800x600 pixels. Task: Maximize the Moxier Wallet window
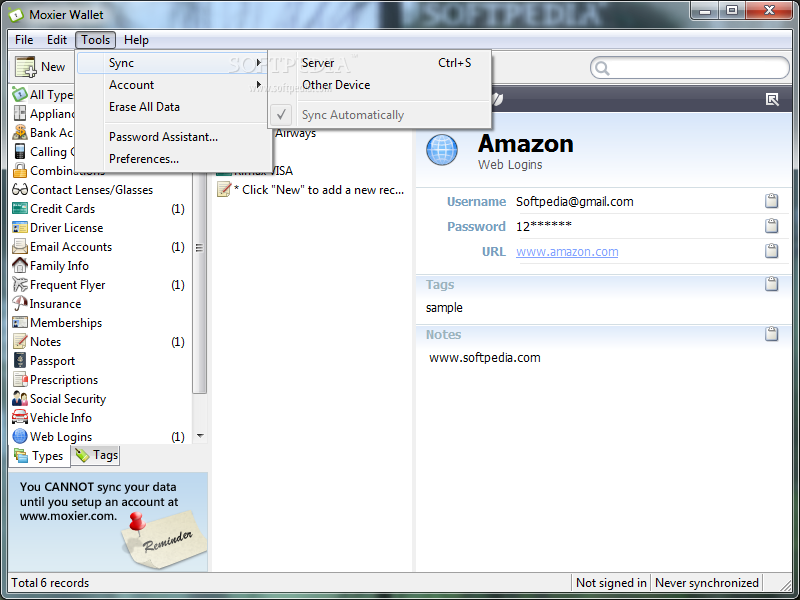point(732,10)
